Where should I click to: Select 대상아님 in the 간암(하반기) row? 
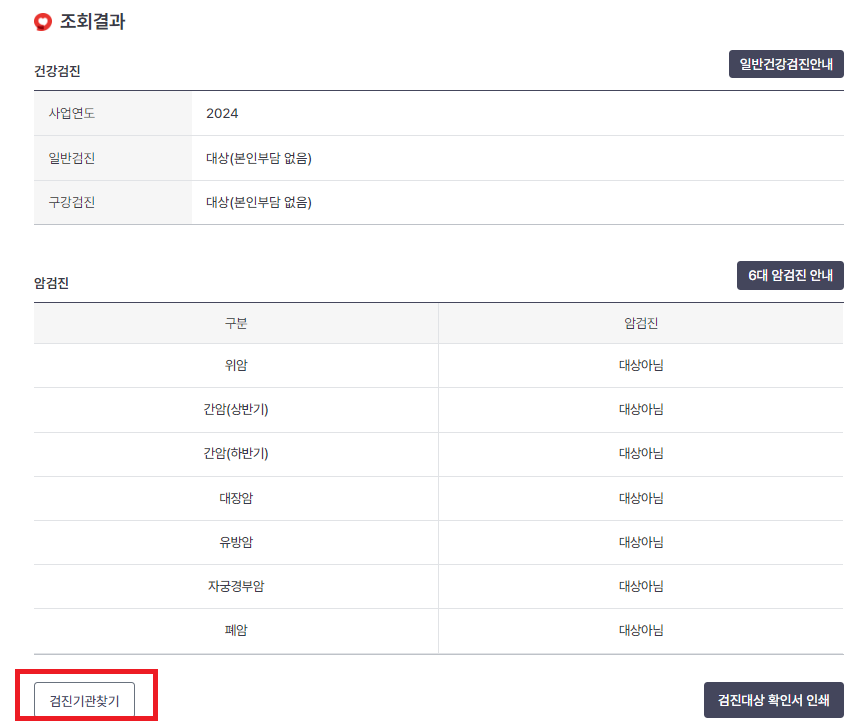[641, 454]
